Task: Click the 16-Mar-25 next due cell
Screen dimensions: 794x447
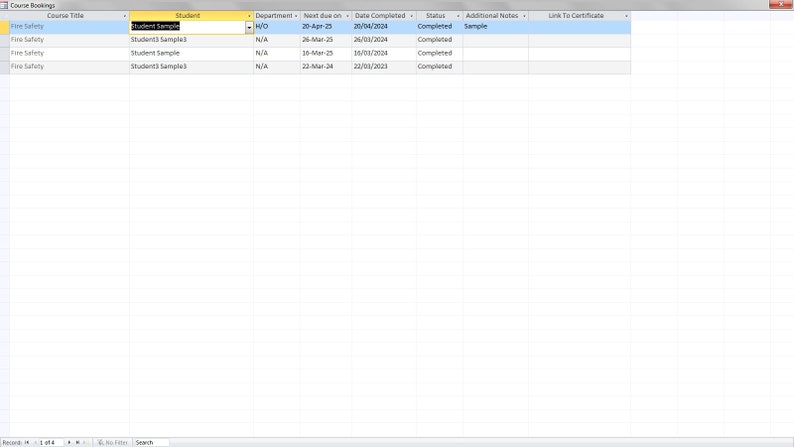Action: pyautogui.click(x=326, y=54)
